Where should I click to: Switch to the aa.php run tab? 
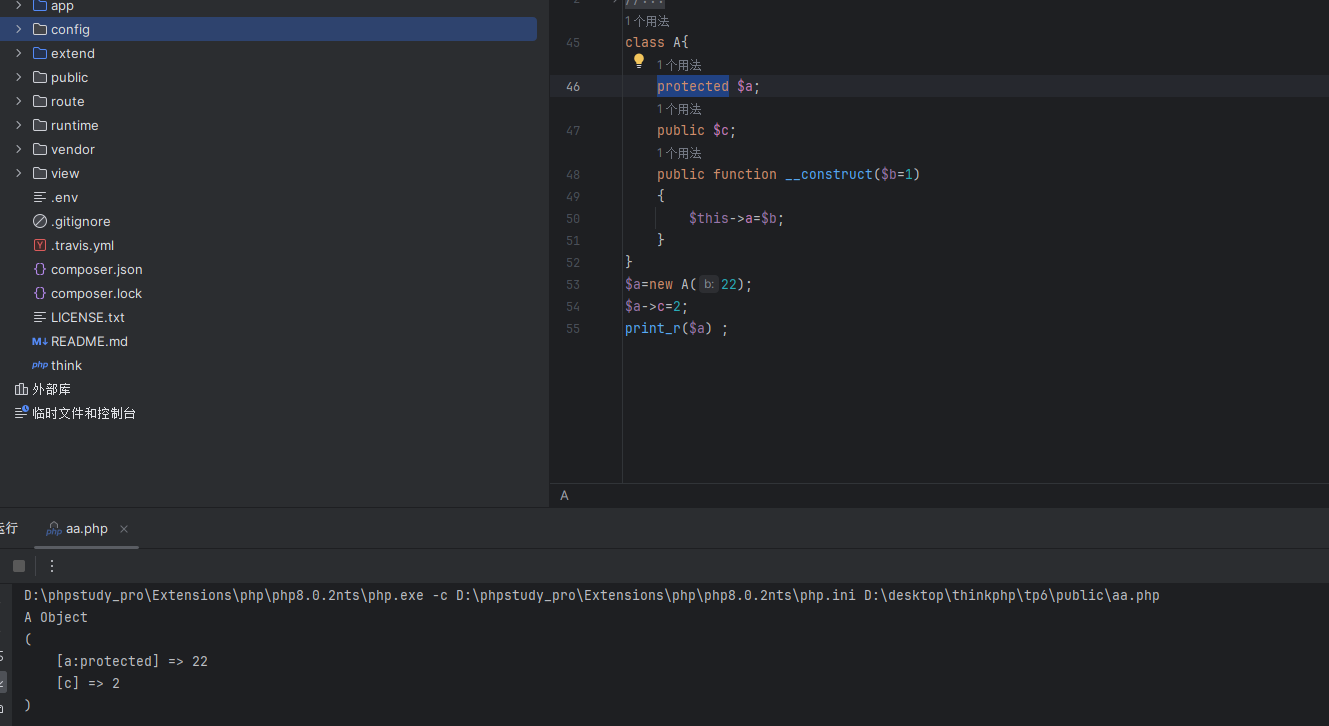click(87, 529)
